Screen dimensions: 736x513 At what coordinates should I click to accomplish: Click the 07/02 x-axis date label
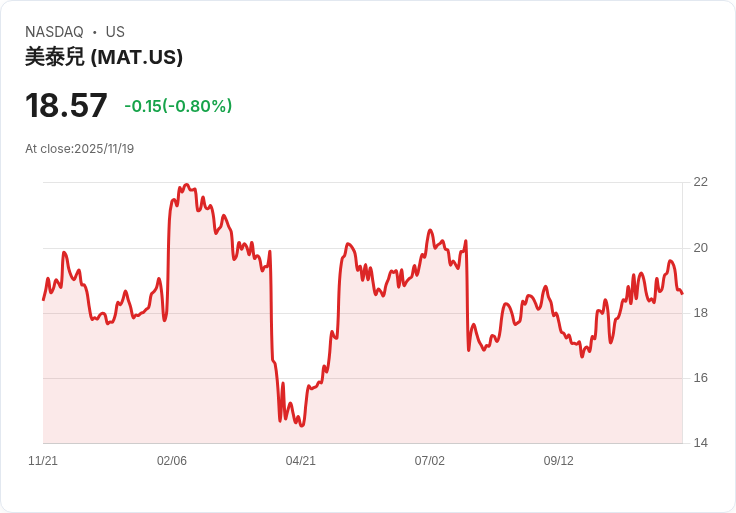click(429, 460)
